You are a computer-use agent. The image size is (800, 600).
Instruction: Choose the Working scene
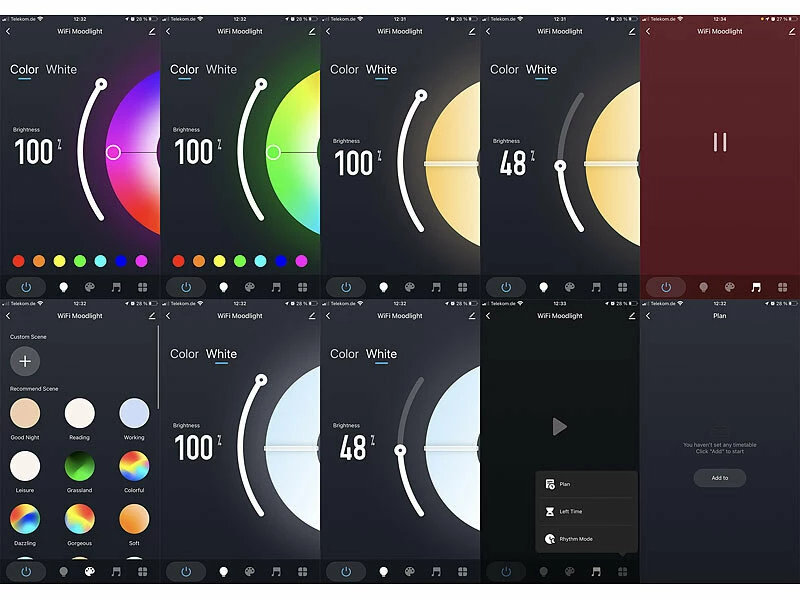tap(134, 413)
